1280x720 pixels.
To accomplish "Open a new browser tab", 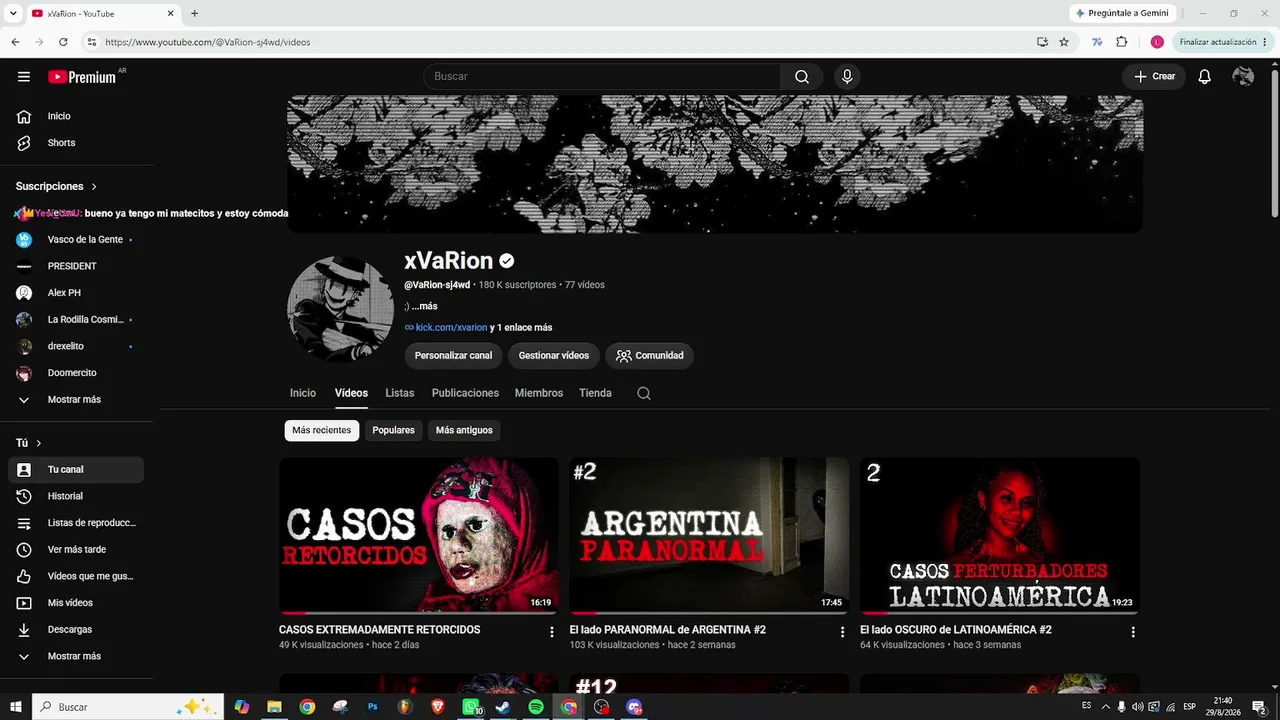I will [194, 13].
